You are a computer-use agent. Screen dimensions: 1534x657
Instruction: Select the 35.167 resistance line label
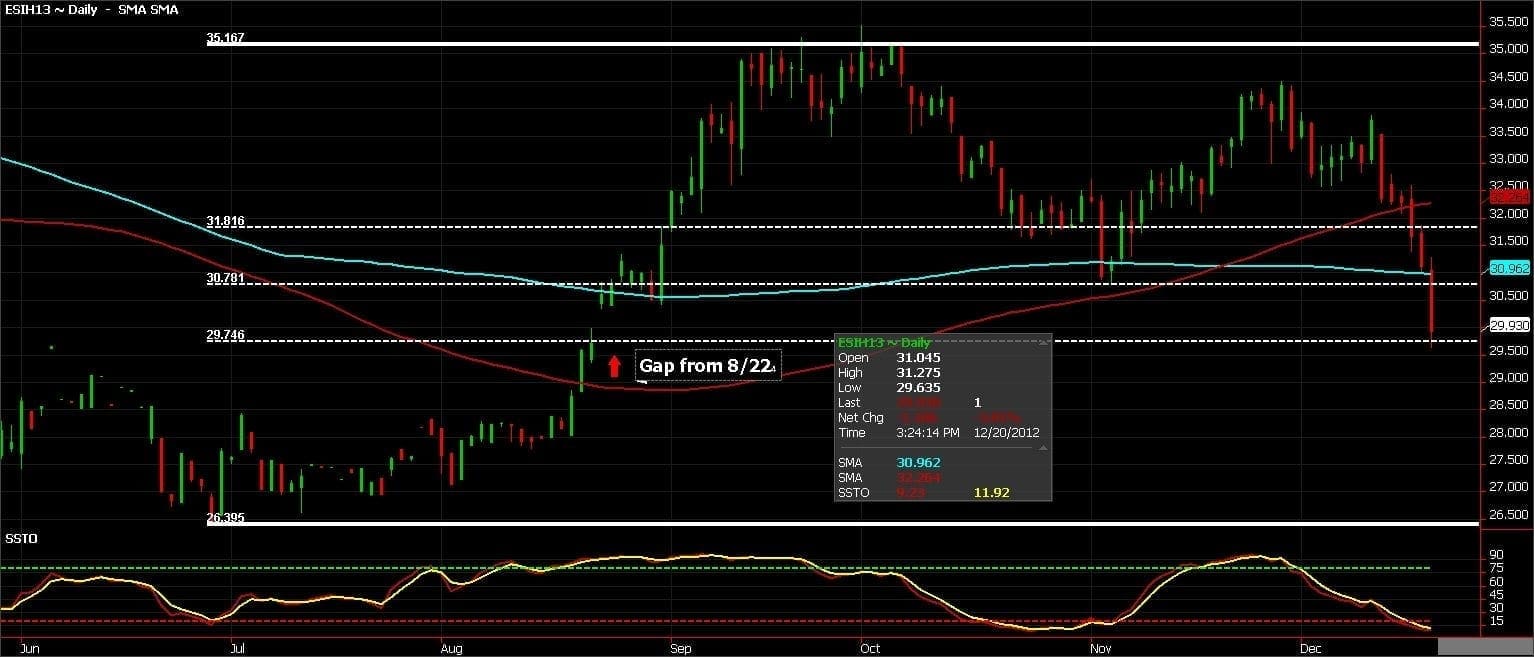pos(225,38)
